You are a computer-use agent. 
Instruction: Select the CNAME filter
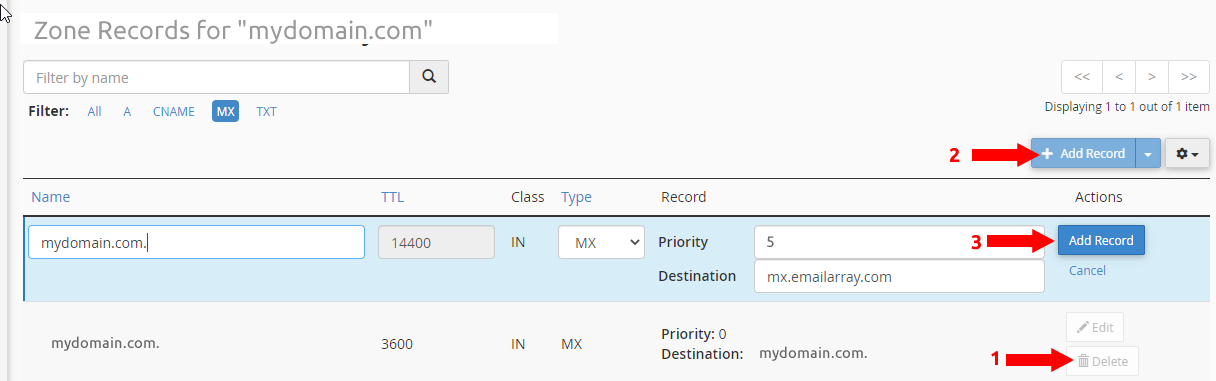[x=173, y=112]
